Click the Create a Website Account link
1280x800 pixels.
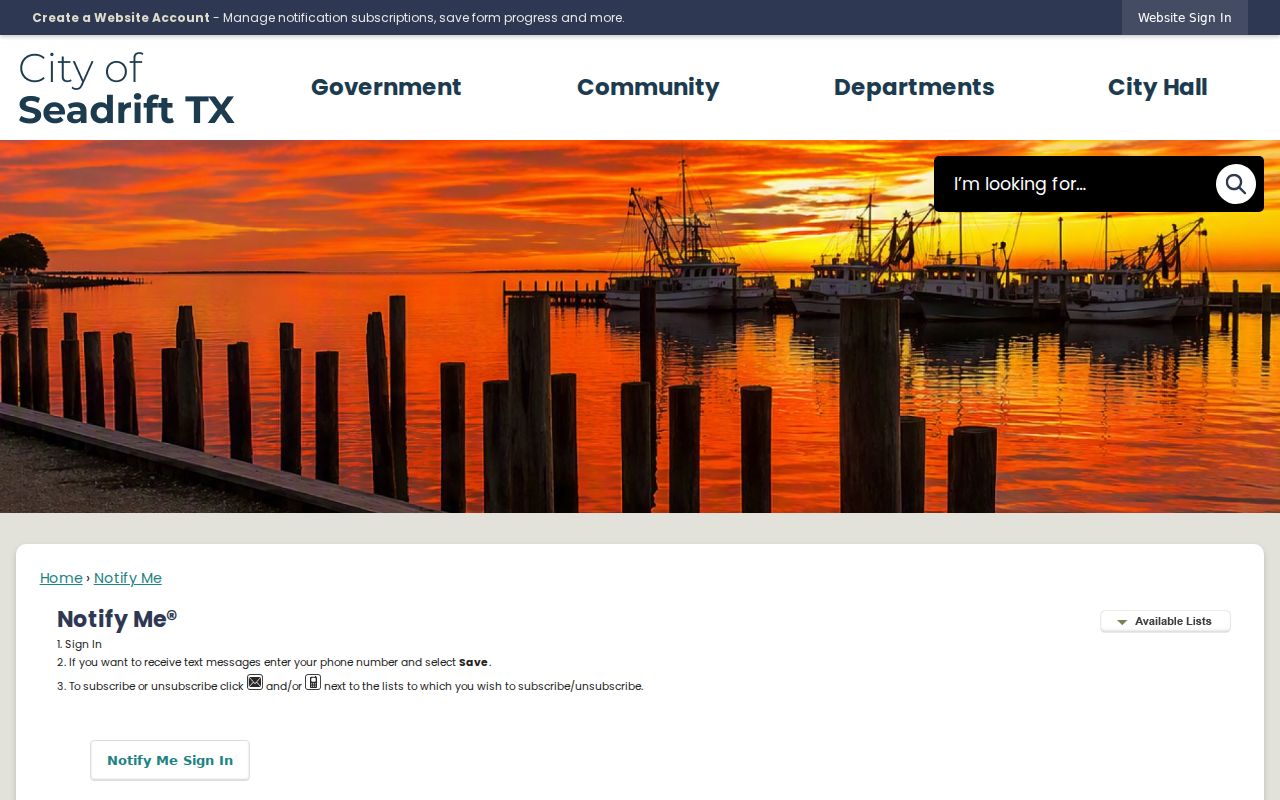[x=121, y=17]
